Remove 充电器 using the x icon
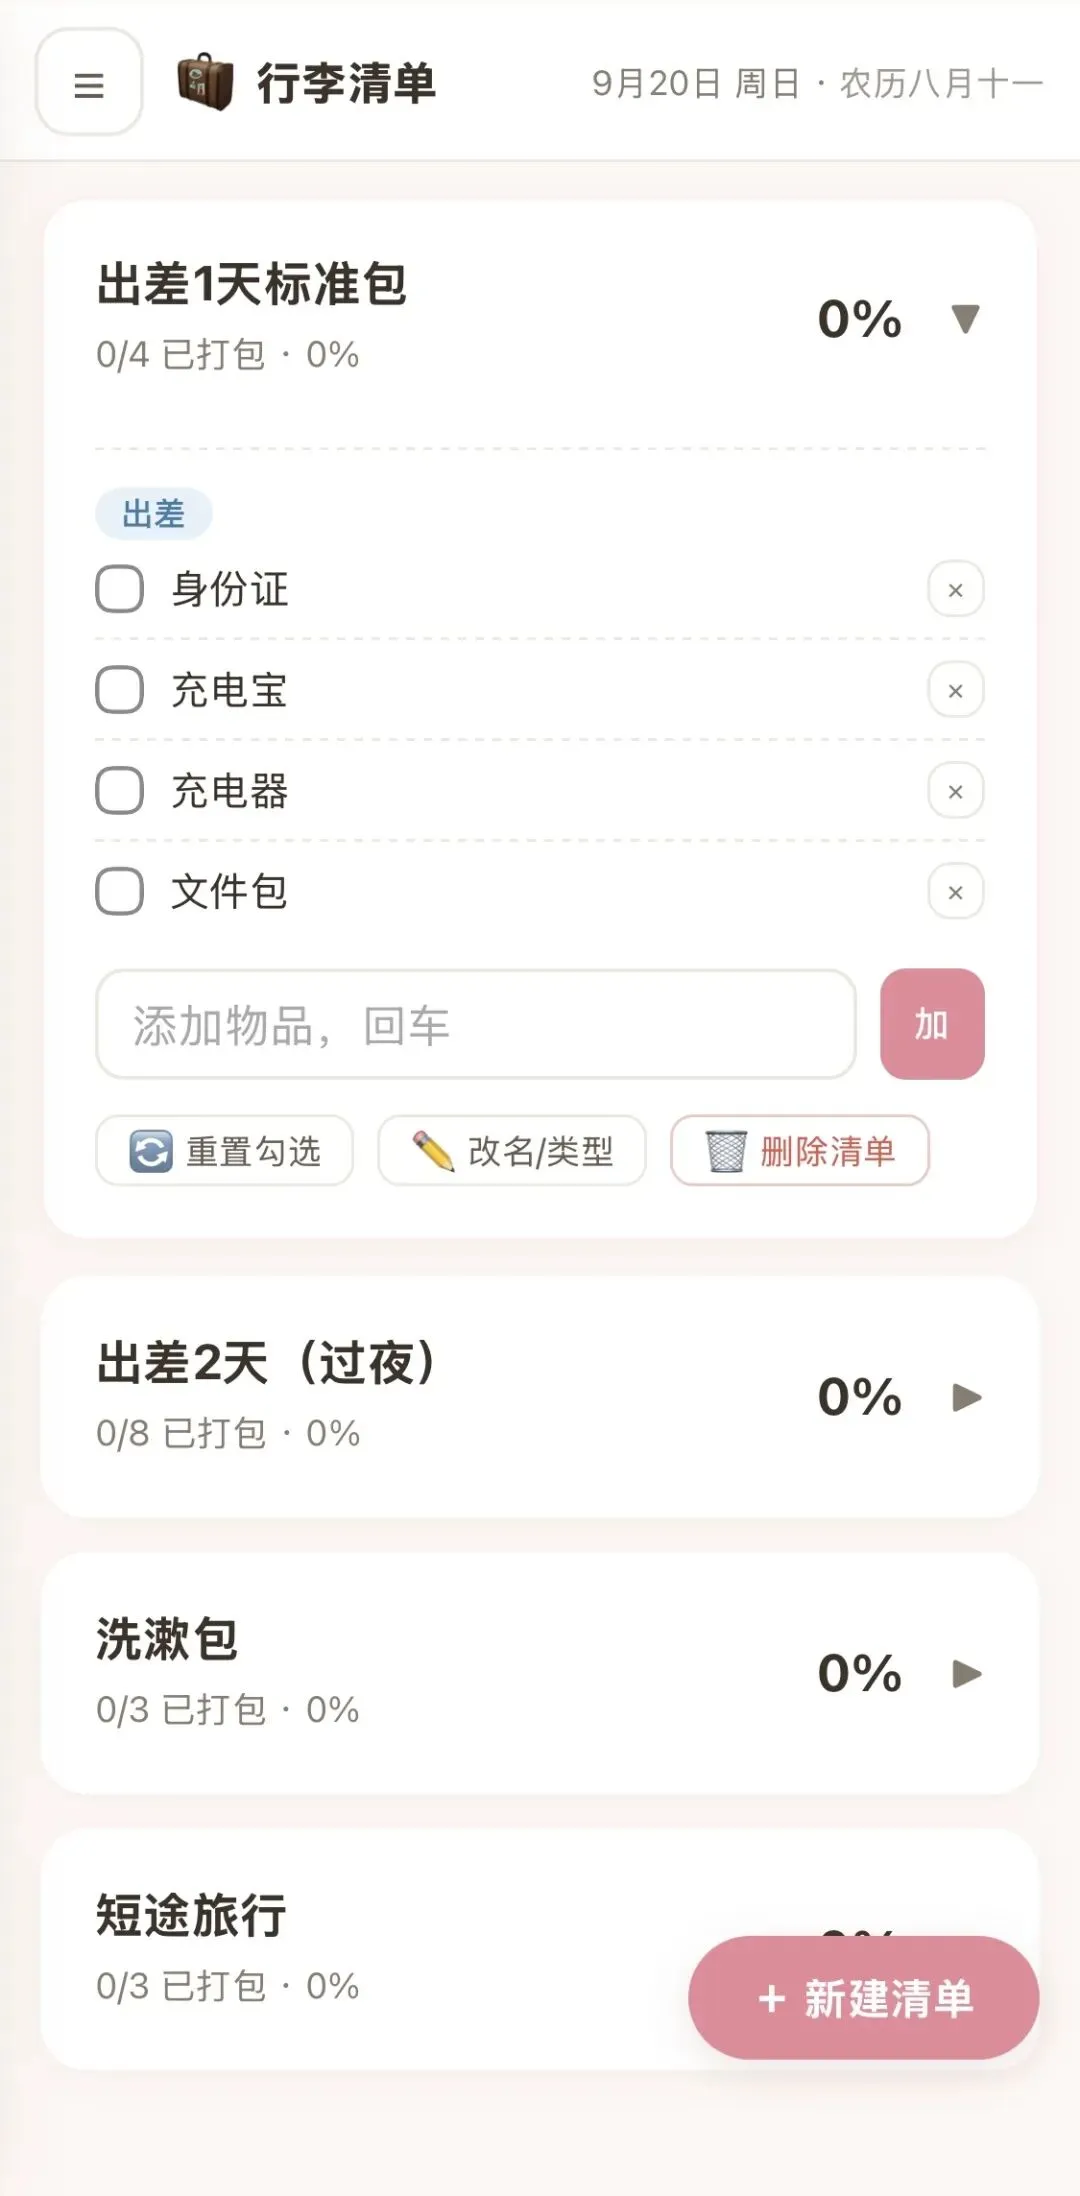Viewport: 1080px width, 2196px height. tap(955, 791)
